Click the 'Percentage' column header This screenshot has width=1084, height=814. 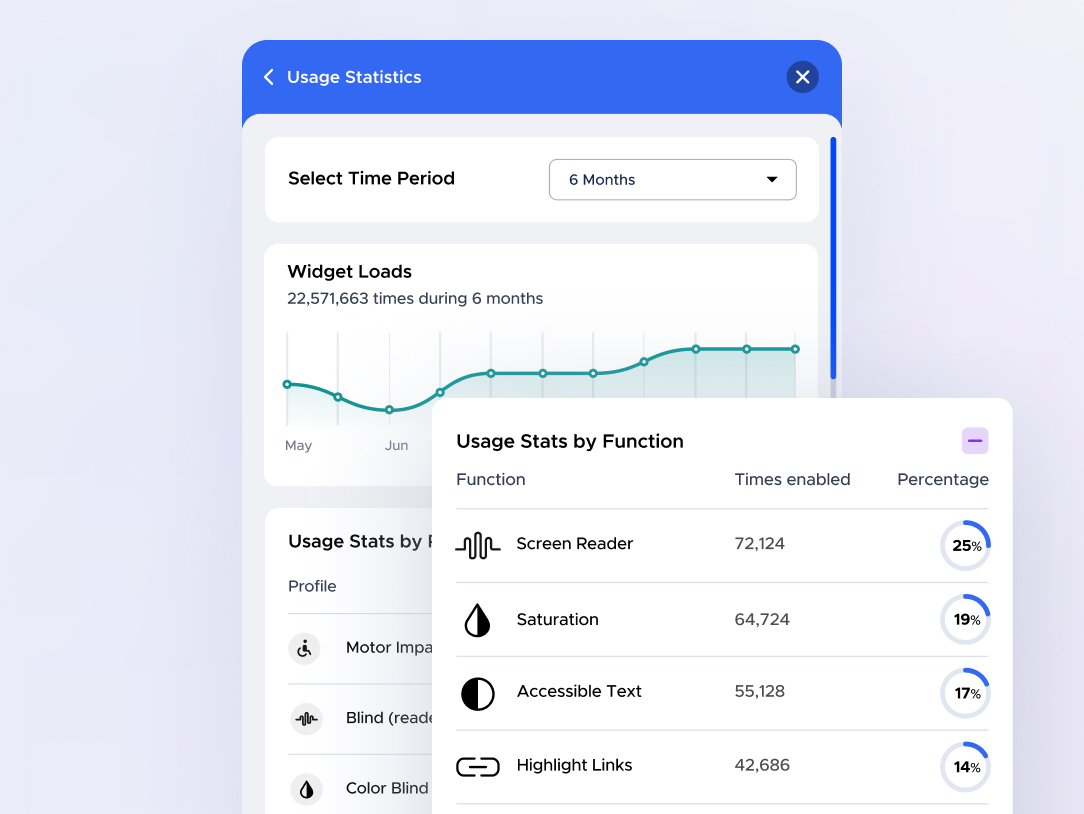942,479
